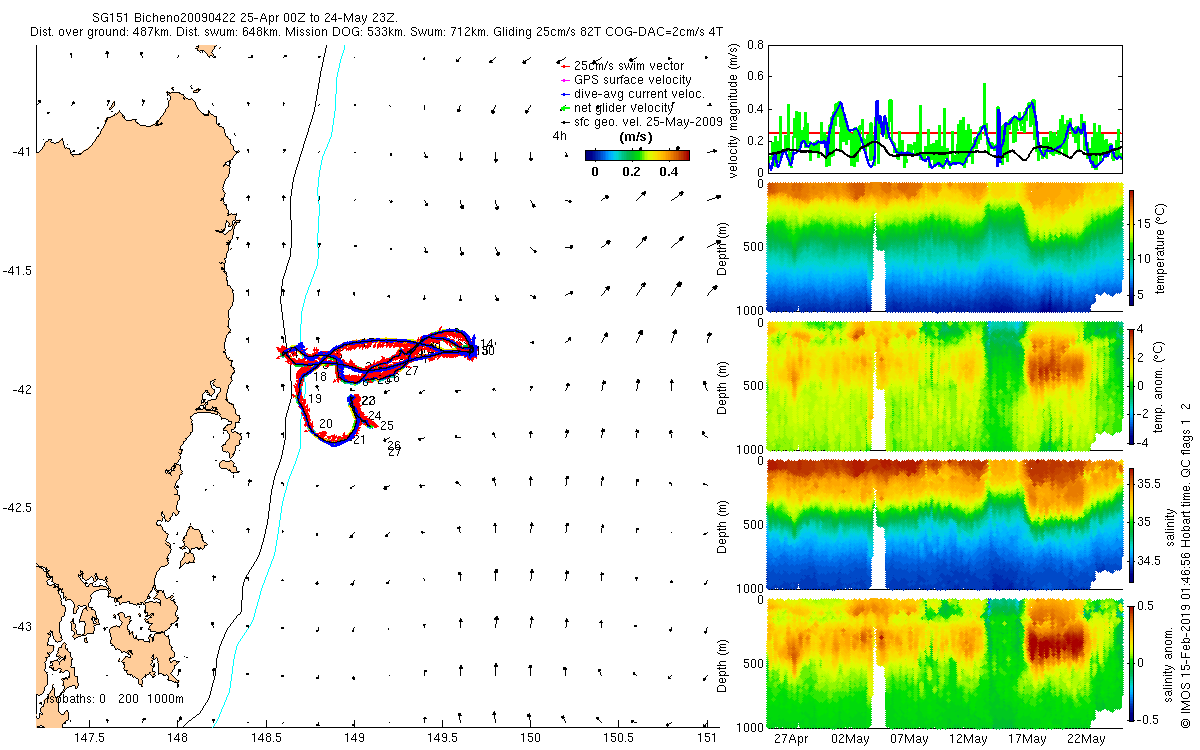
Task: Click the 'velocity magnitude (m/s)' axis label
Action: [x=734, y=110]
